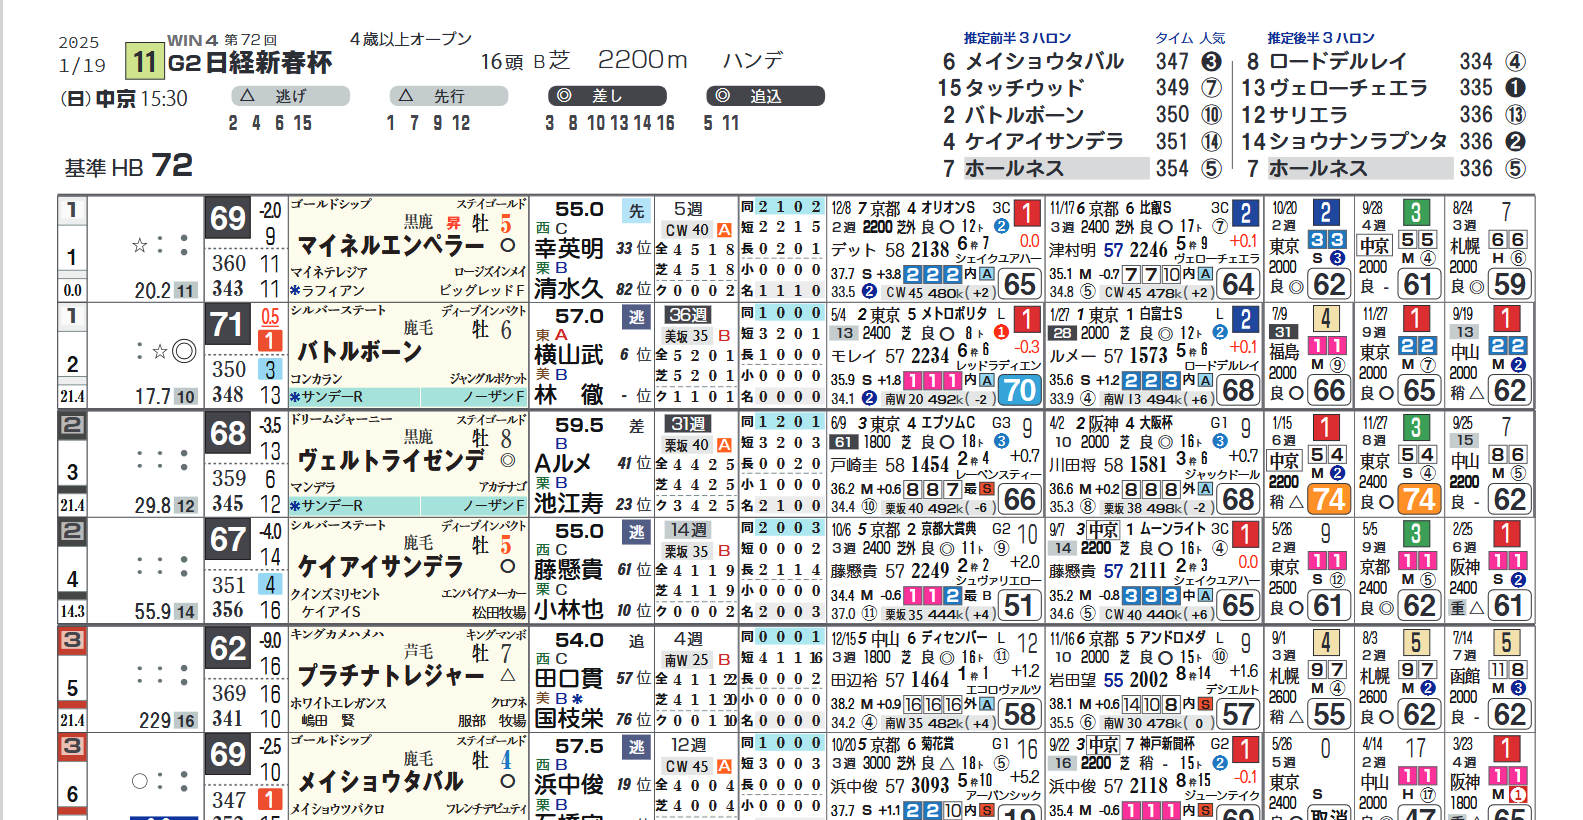Click the "先行" running style pill
1583x820 pixels.
pos(449,96)
